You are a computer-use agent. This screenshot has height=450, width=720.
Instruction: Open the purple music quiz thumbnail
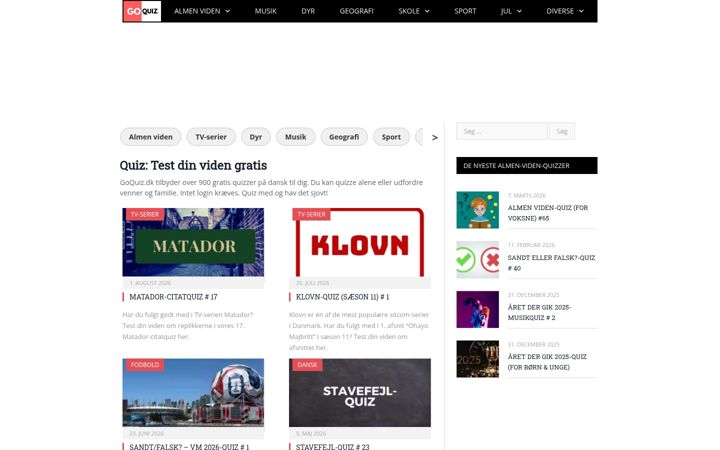click(x=478, y=309)
